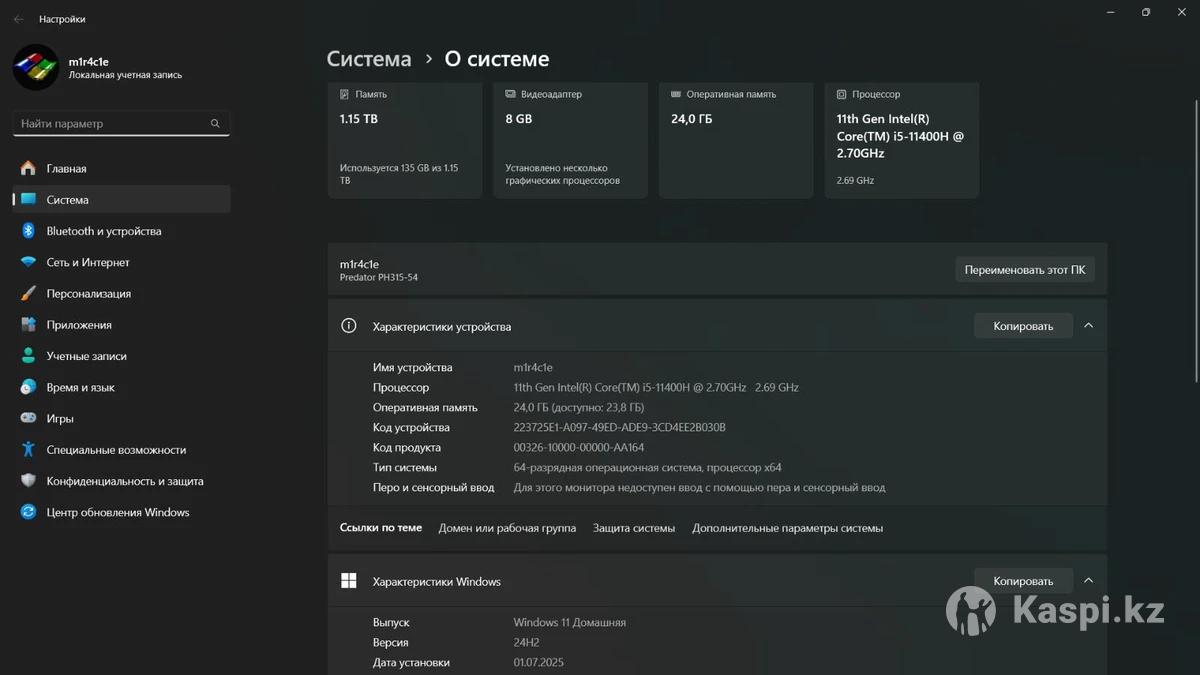The width and height of the screenshot is (1200, 675).
Task: Click the Конфиденциальность shield icon
Action: click(28, 481)
